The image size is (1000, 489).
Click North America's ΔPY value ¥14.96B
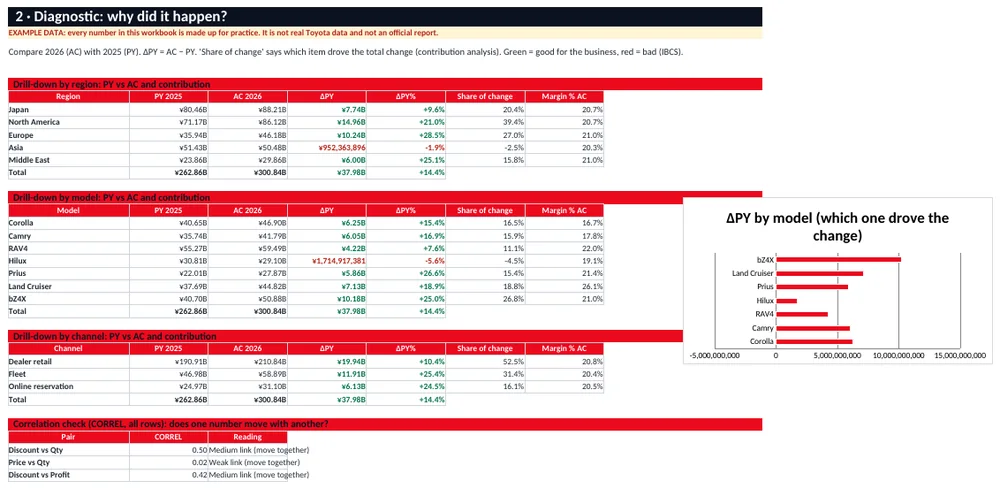[x=327, y=122]
